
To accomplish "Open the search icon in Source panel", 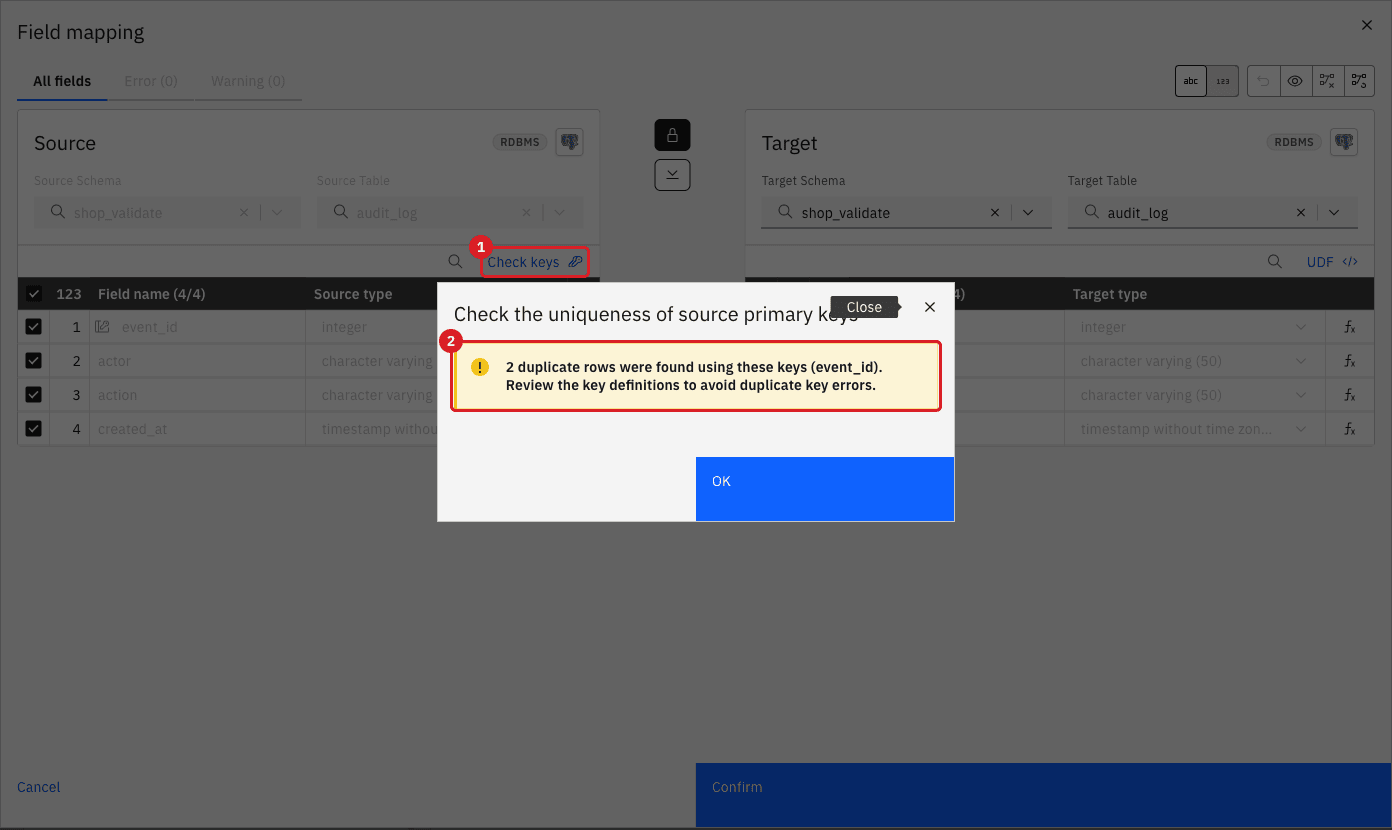I will point(455,262).
